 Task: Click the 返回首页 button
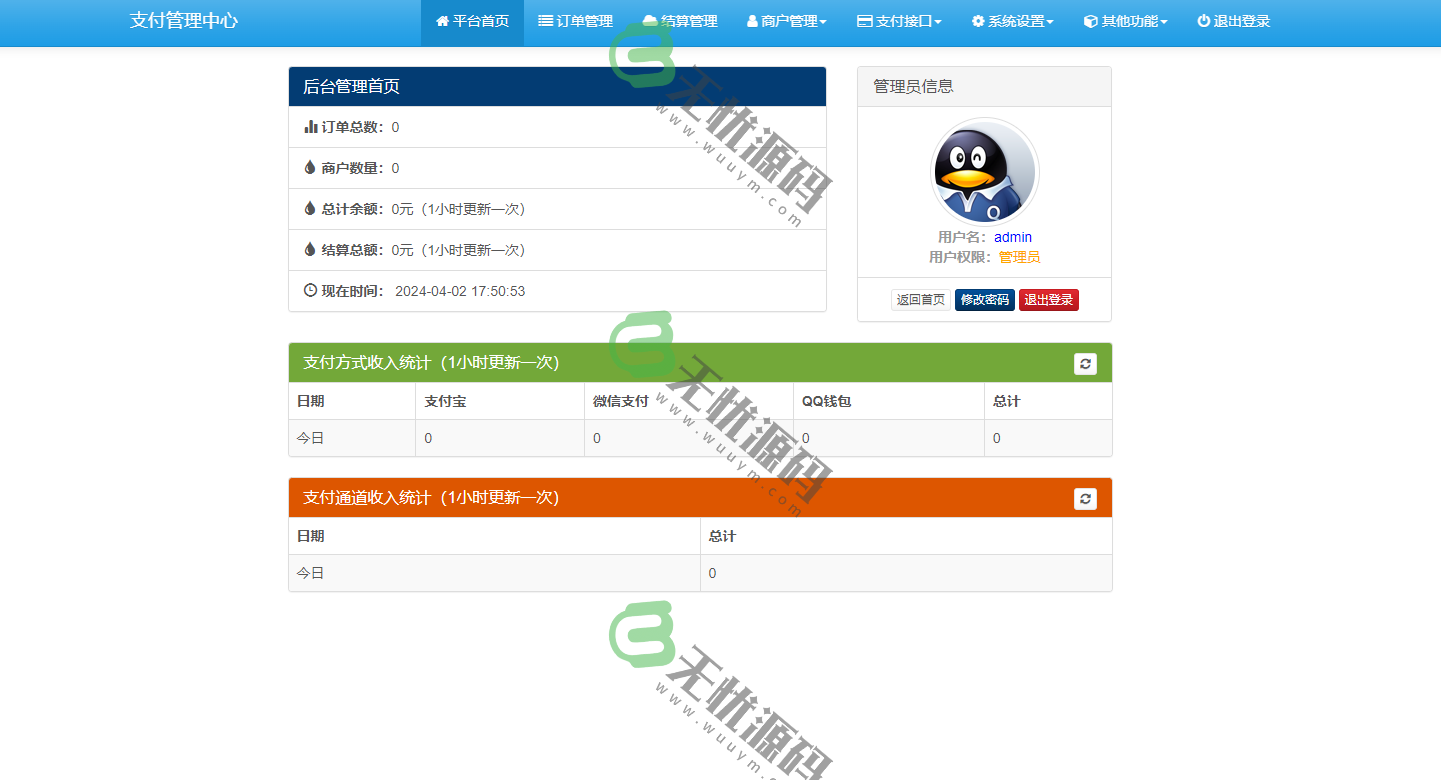tap(920, 299)
